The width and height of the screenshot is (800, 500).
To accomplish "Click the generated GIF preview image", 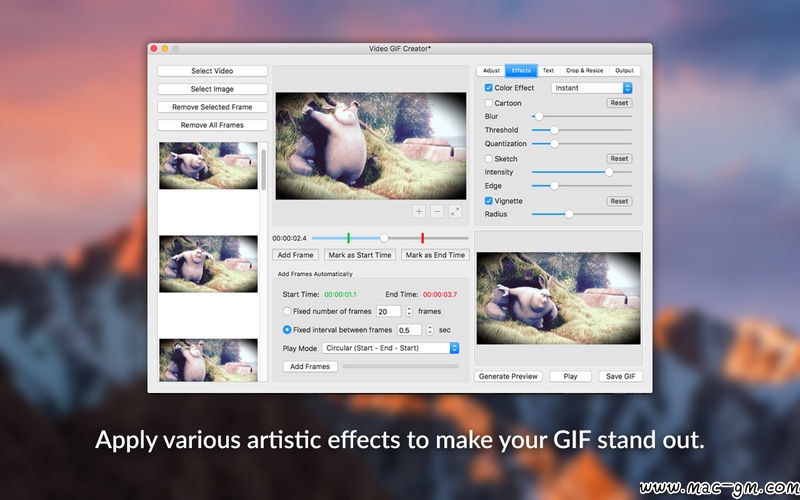I will pos(558,298).
